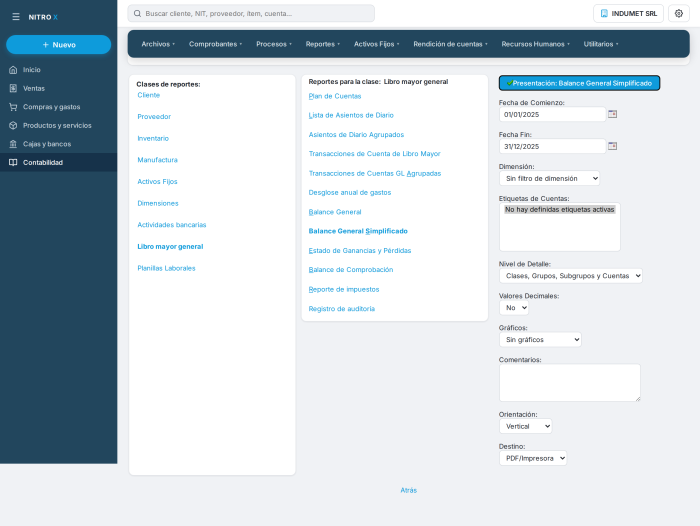Image resolution: width=700 pixels, height=526 pixels.
Task: Click the Fecha Fin date field
Action: pyautogui.click(x=552, y=146)
